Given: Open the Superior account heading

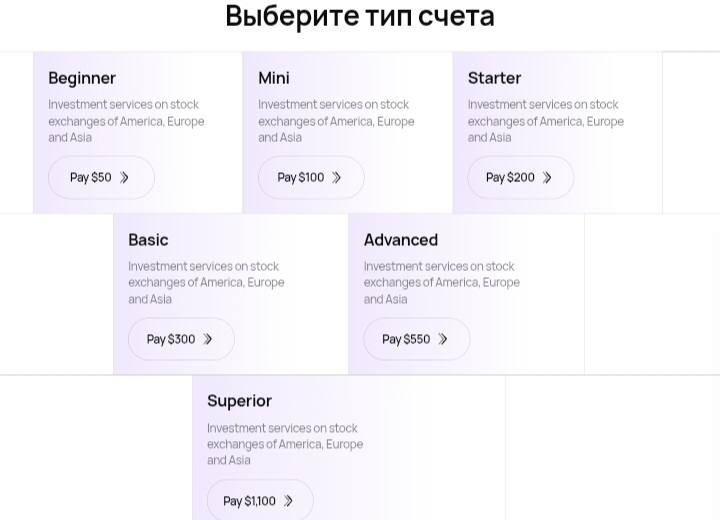Looking at the screenshot, I should [x=239, y=401].
